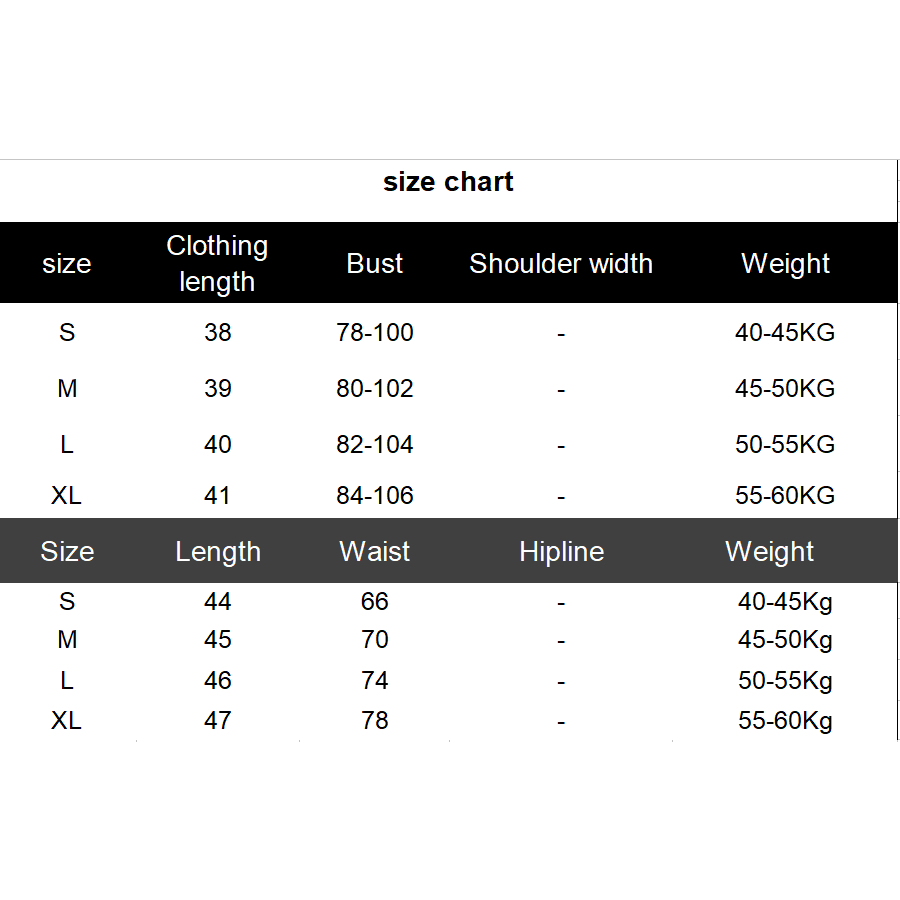Select the waist value 74
Viewport: 900px width, 900px height.
click(375, 680)
